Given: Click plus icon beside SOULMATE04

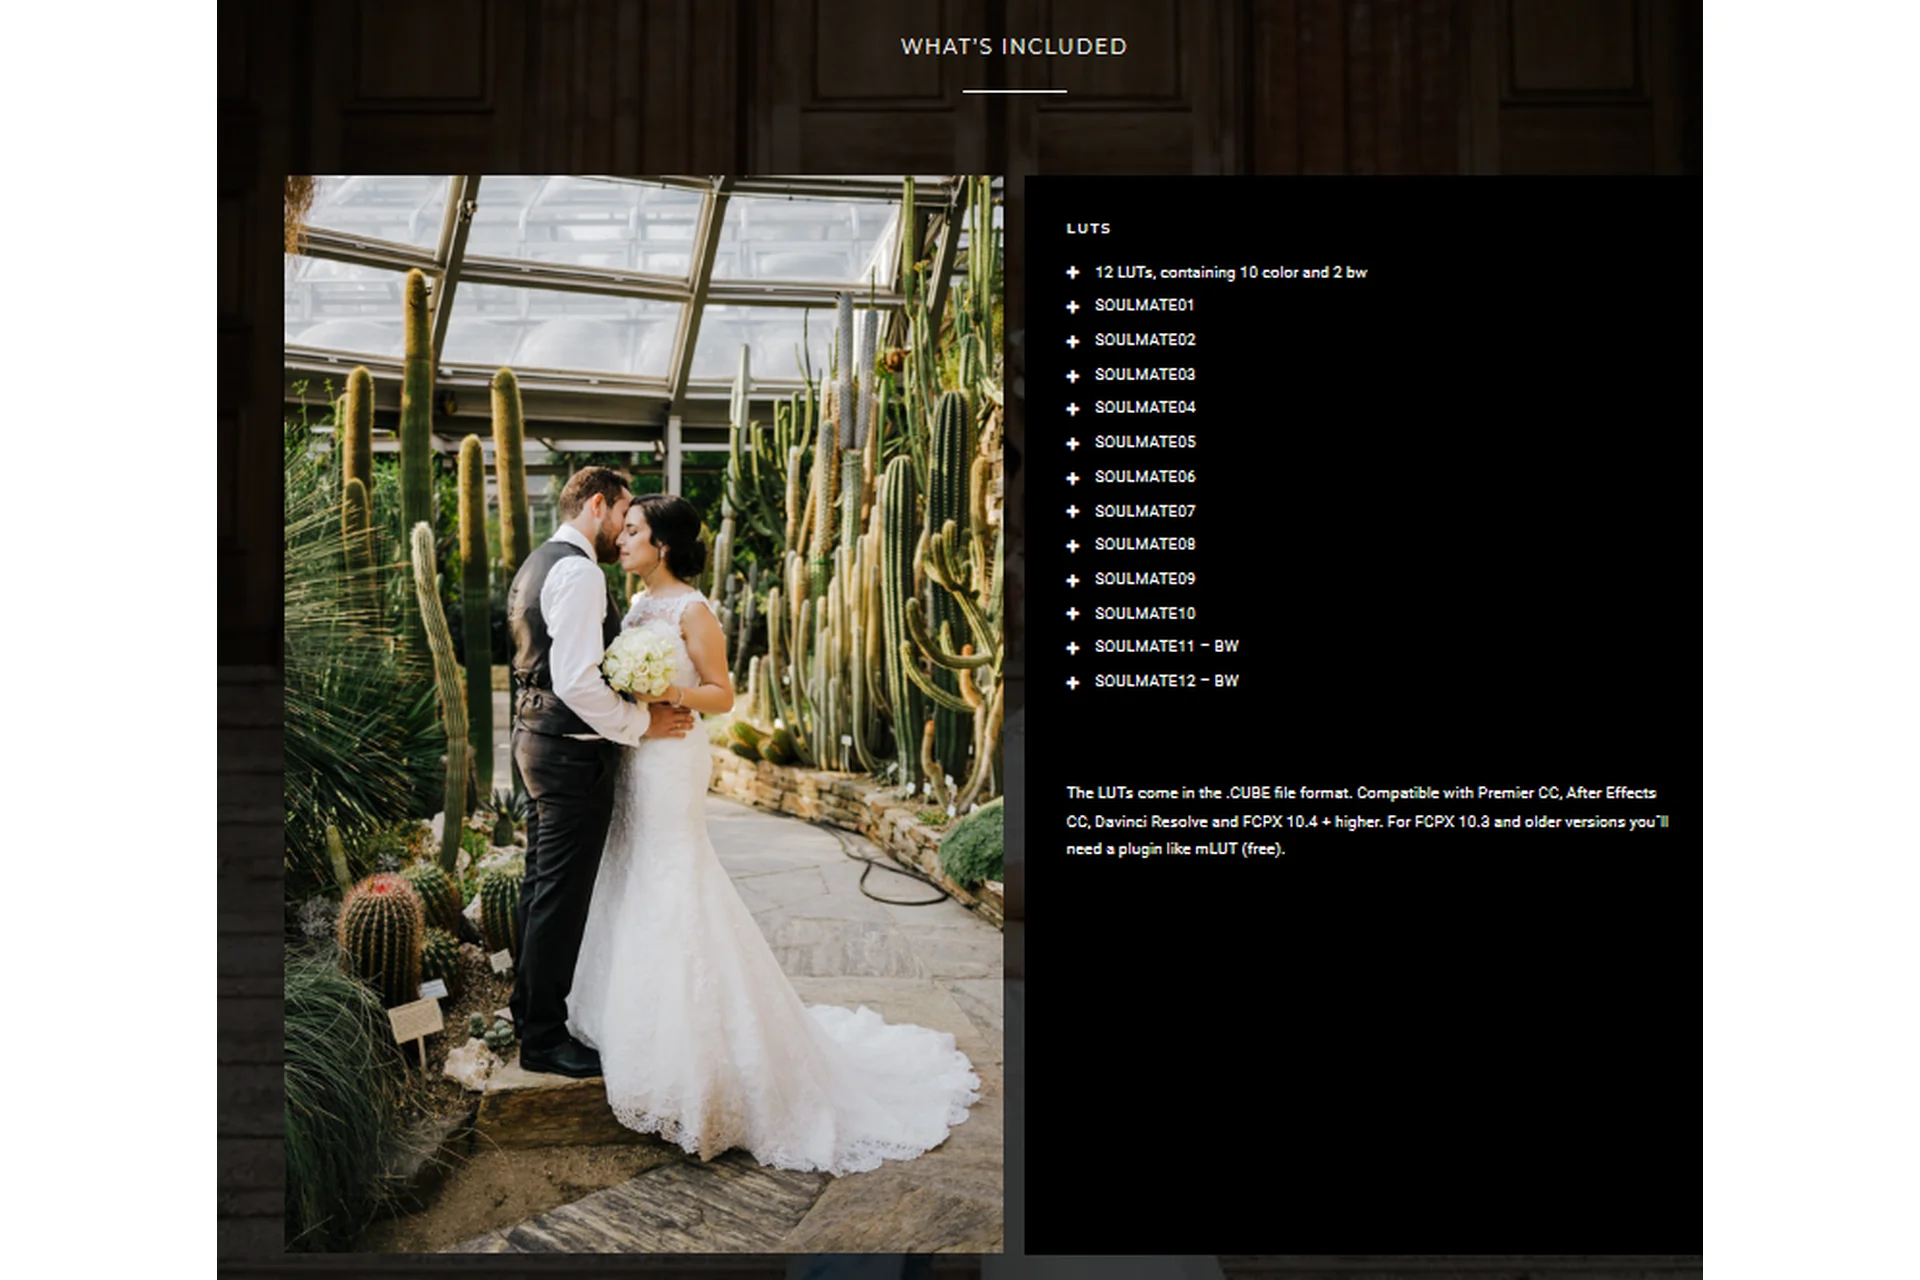Looking at the screenshot, I should coord(1072,408).
